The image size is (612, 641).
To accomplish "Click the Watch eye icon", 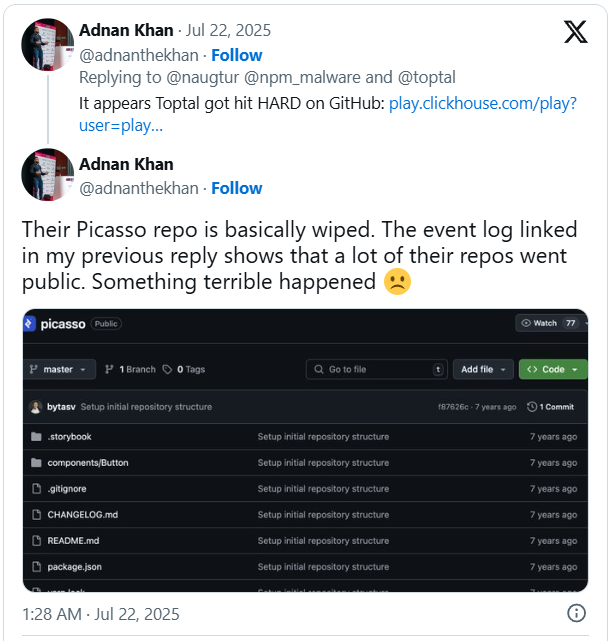I will click(x=526, y=323).
